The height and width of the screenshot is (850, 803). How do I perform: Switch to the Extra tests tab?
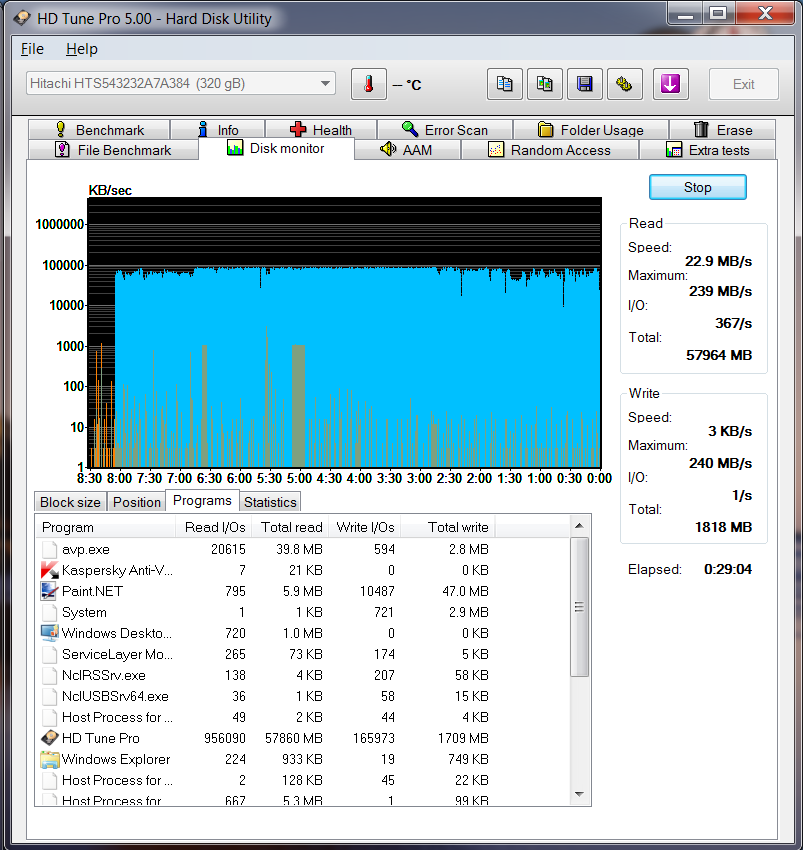coord(708,150)
